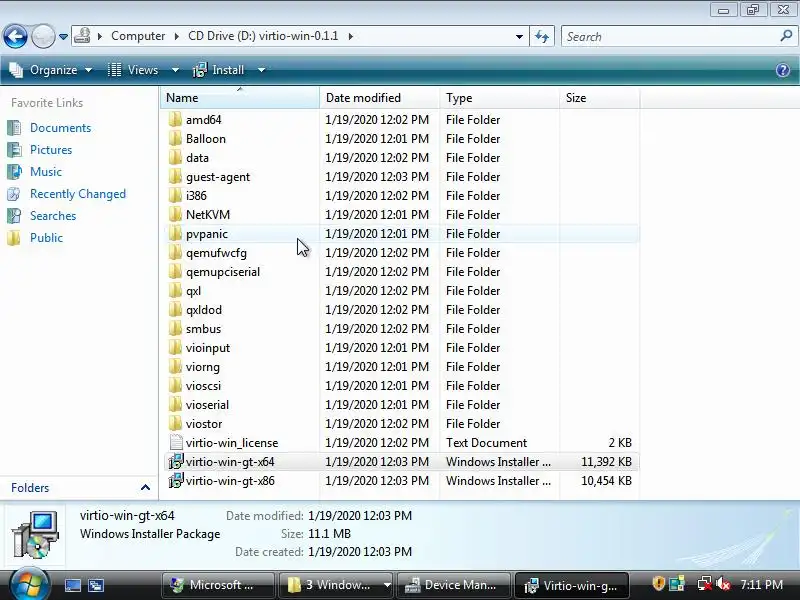The image size is (800, 600).
Task: Select the vioserial folder name
Action: tap(207, 405)
